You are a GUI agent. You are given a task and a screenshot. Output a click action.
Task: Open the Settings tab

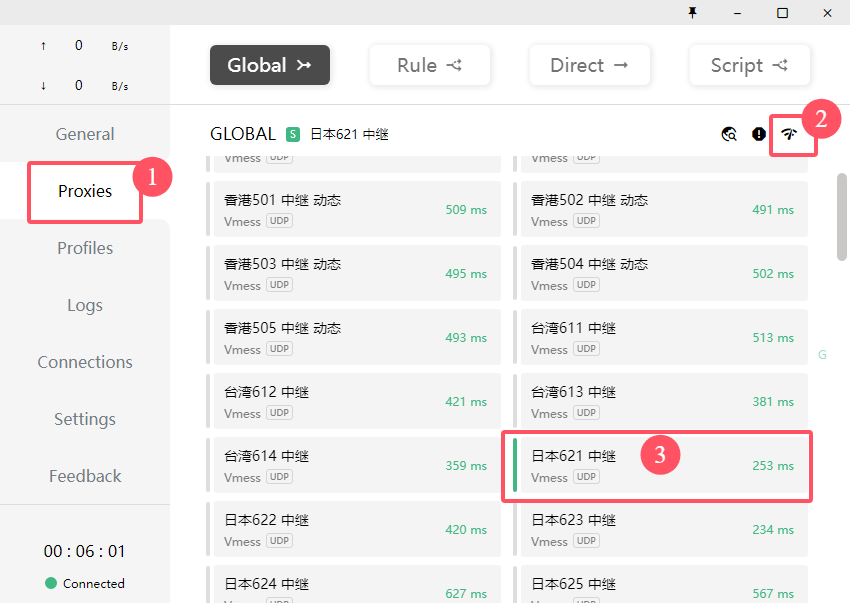coord(85,419)
